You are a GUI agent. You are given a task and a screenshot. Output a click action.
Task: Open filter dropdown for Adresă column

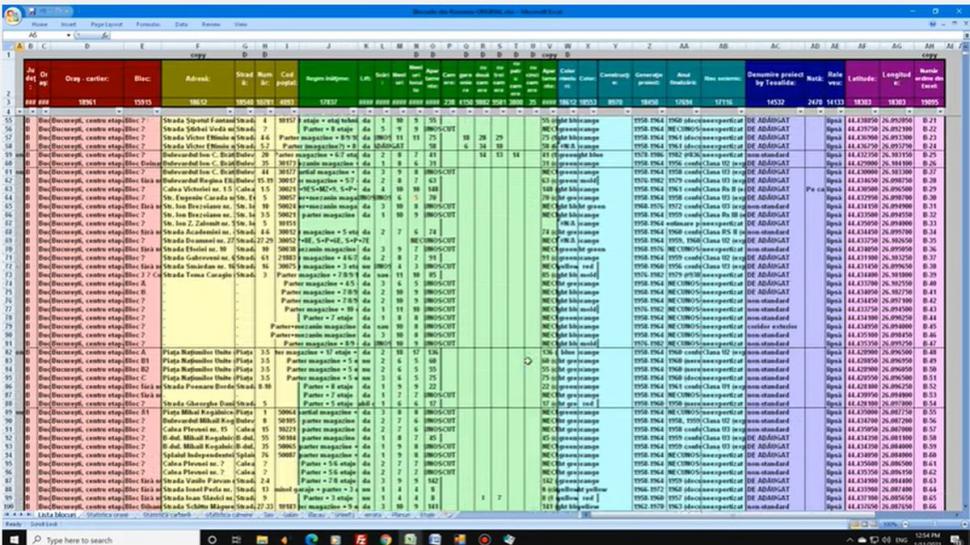coord(230,111)
